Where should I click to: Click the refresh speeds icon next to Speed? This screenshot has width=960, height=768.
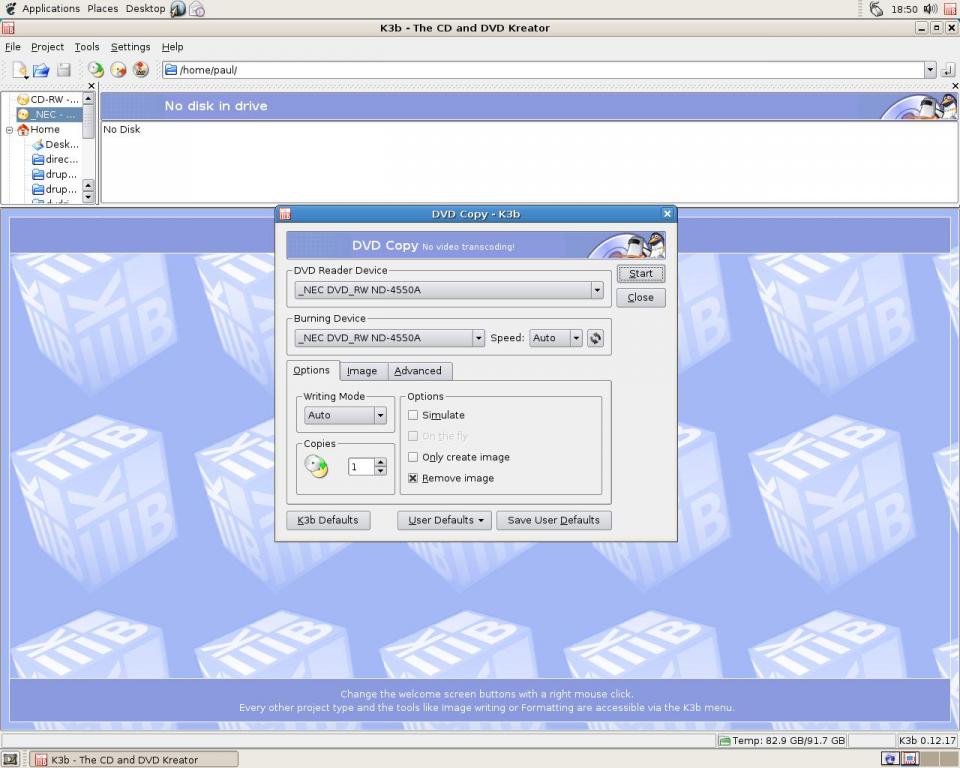pyautogui.click(x=595, y=338)
